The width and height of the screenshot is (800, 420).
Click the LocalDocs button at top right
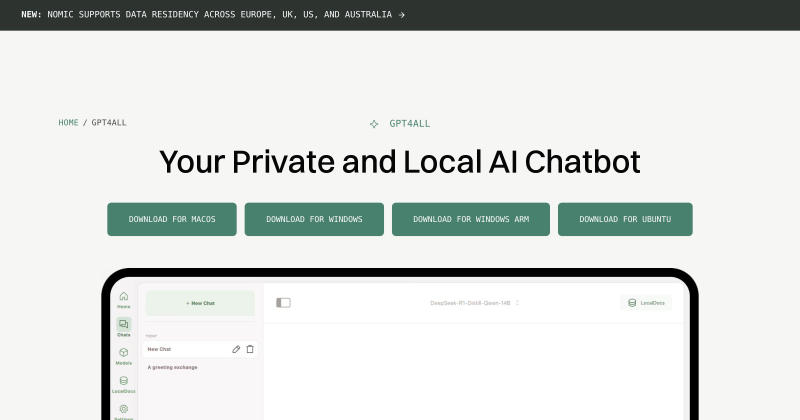(x=646, y=303)
